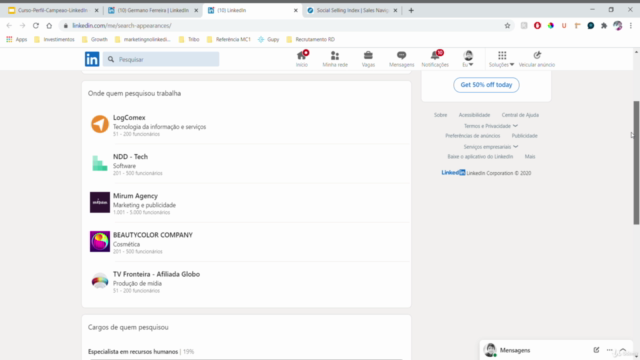The height and width of the screenshot is (360, 640).
Task: Open marketingnolinkedi bookmark folder
Action: (143, 40)
